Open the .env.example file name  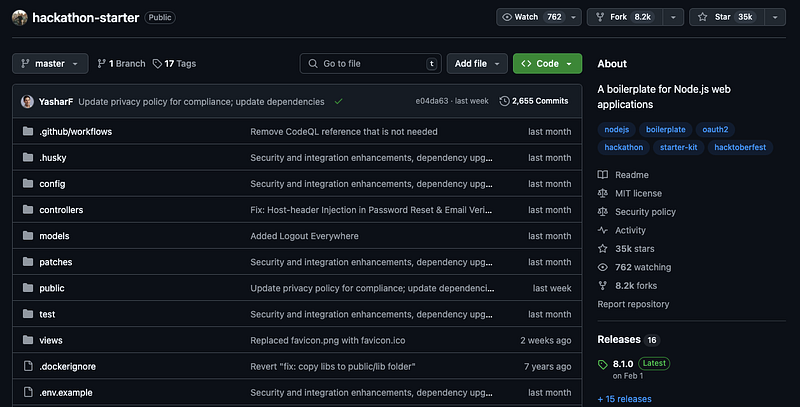point(66,392)
